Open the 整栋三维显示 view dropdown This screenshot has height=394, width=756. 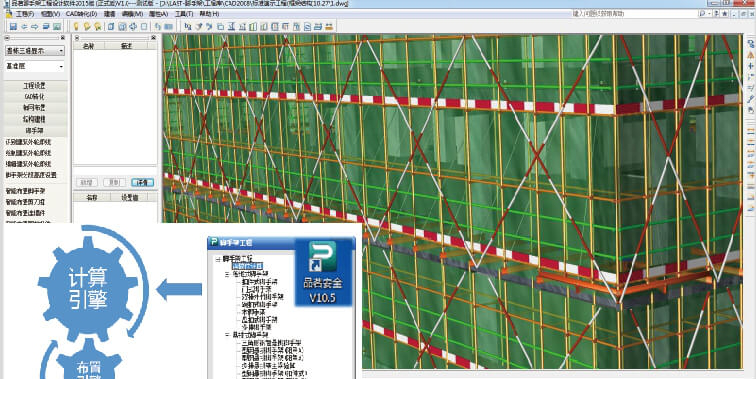click(35, 50)
